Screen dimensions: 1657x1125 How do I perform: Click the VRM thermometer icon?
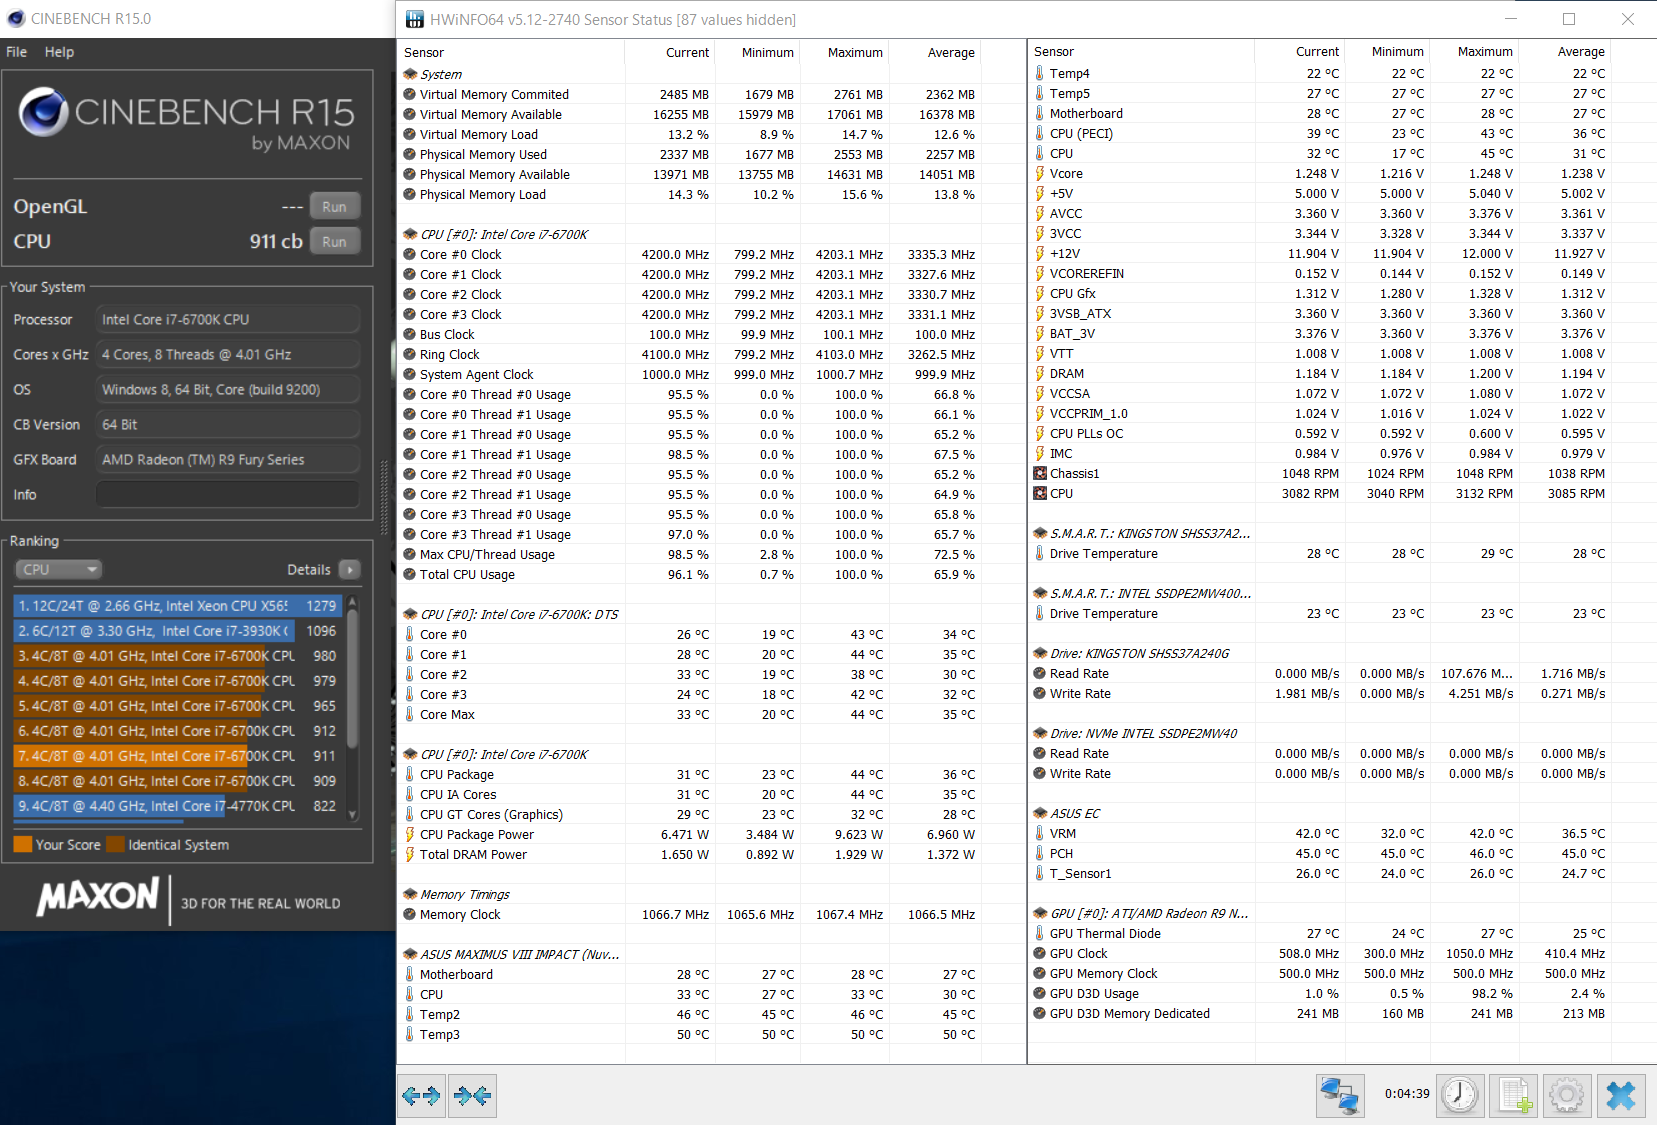coord(1040,834)
